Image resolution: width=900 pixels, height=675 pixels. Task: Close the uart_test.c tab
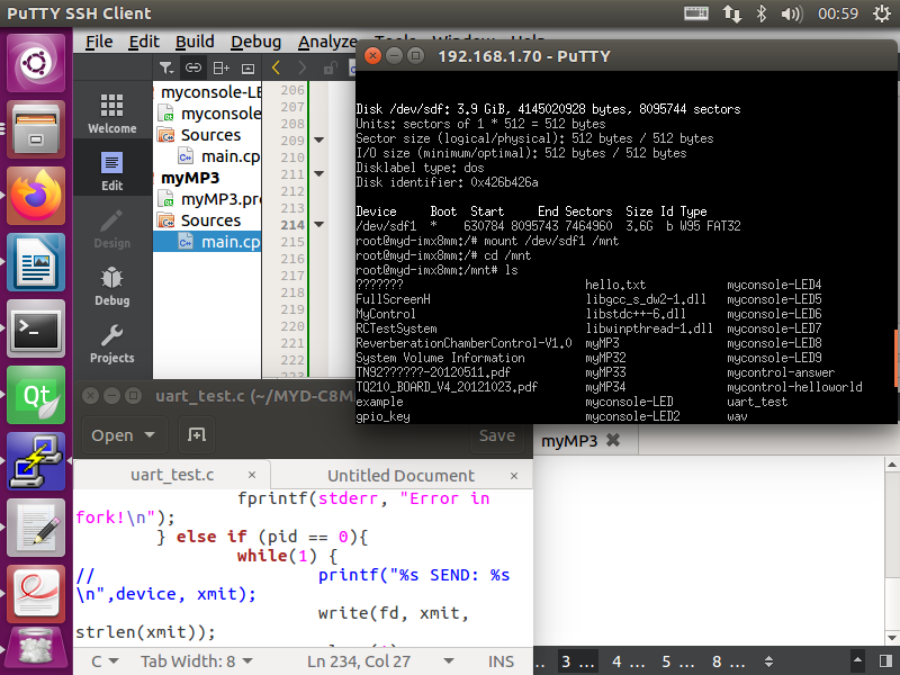coord(251,475)
